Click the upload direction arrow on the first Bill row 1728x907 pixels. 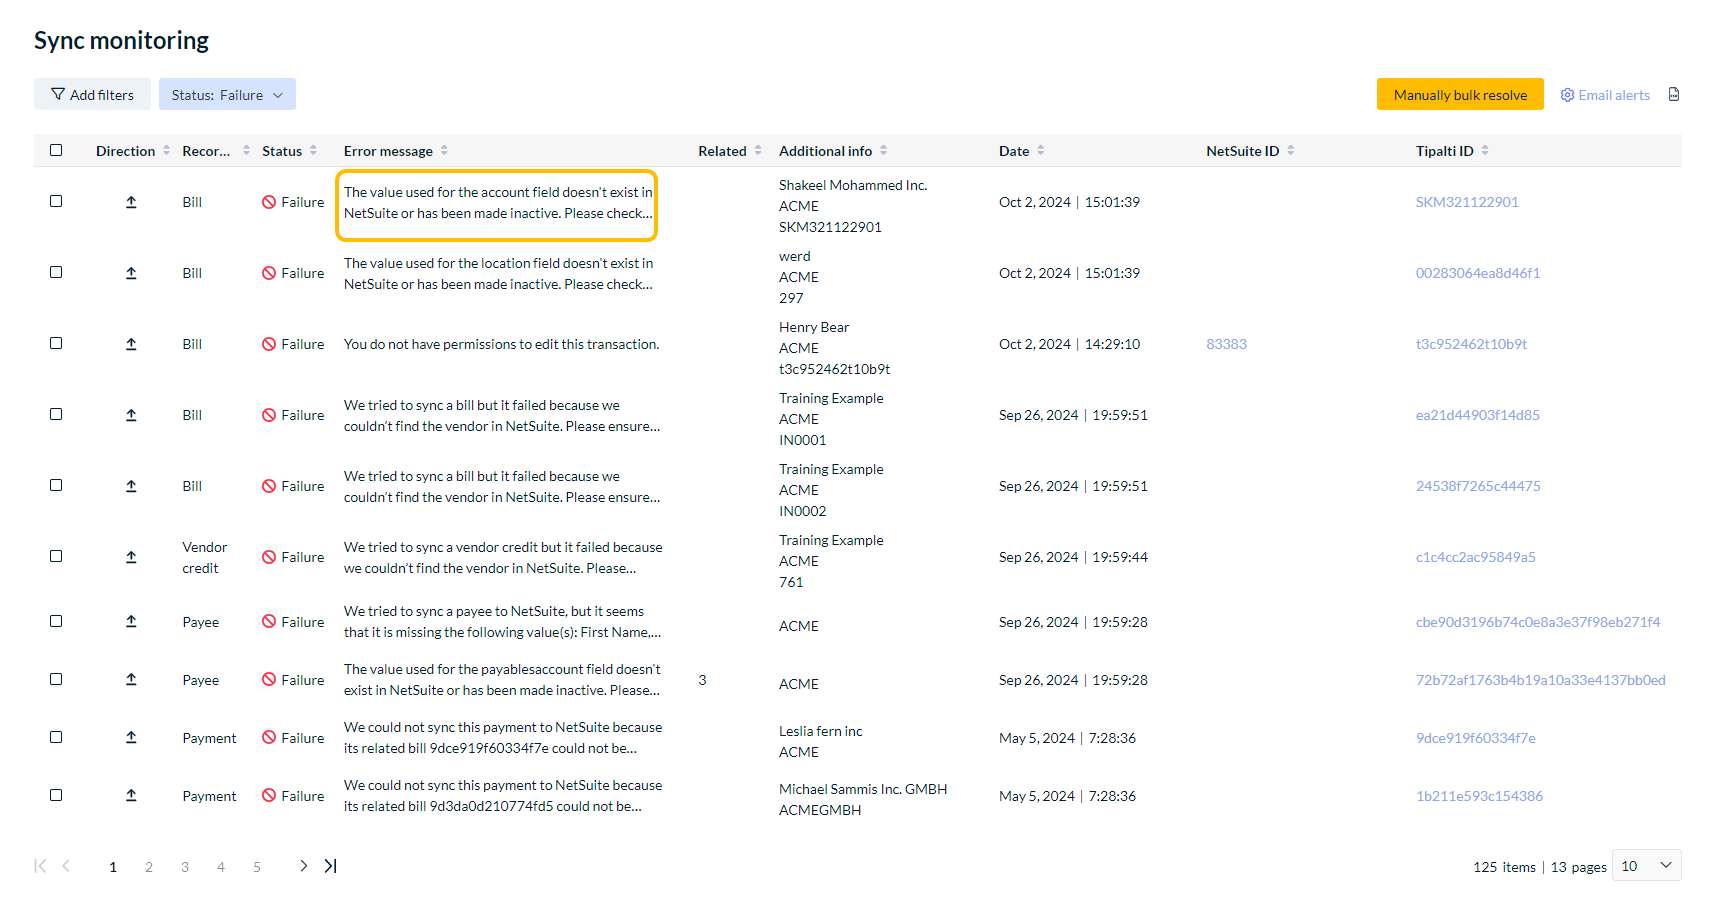tap(131, 201)
